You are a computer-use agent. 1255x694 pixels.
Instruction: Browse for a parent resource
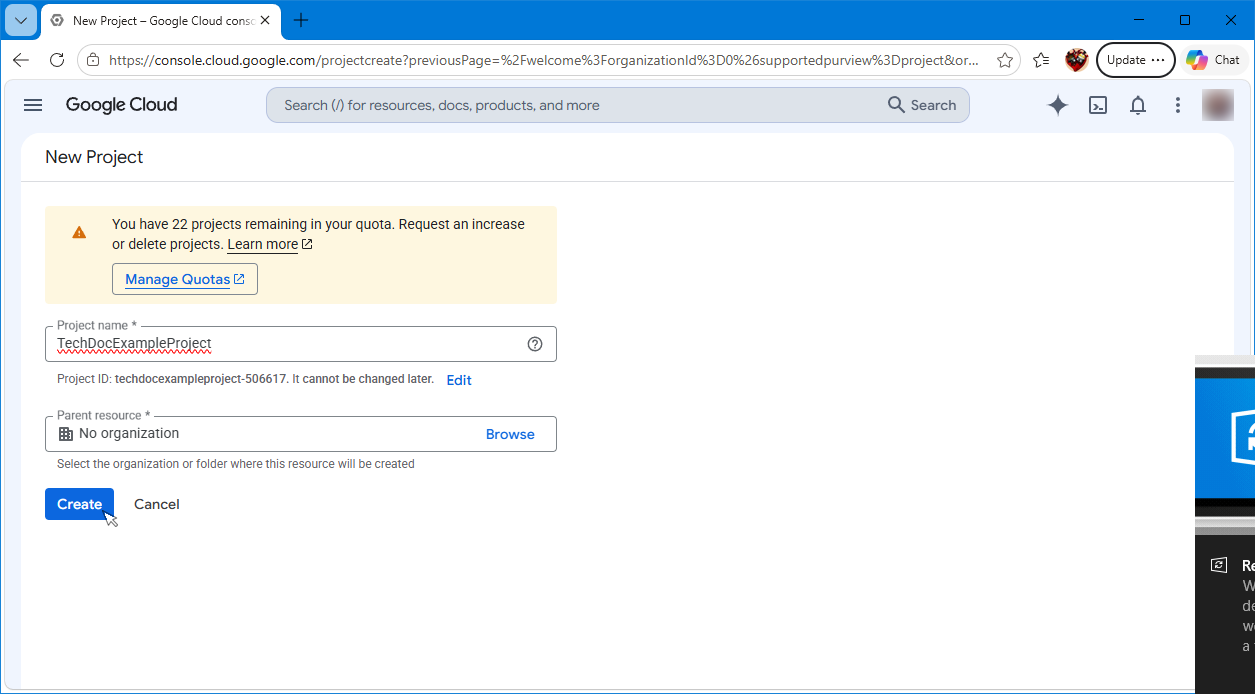(x=510, y=434)
